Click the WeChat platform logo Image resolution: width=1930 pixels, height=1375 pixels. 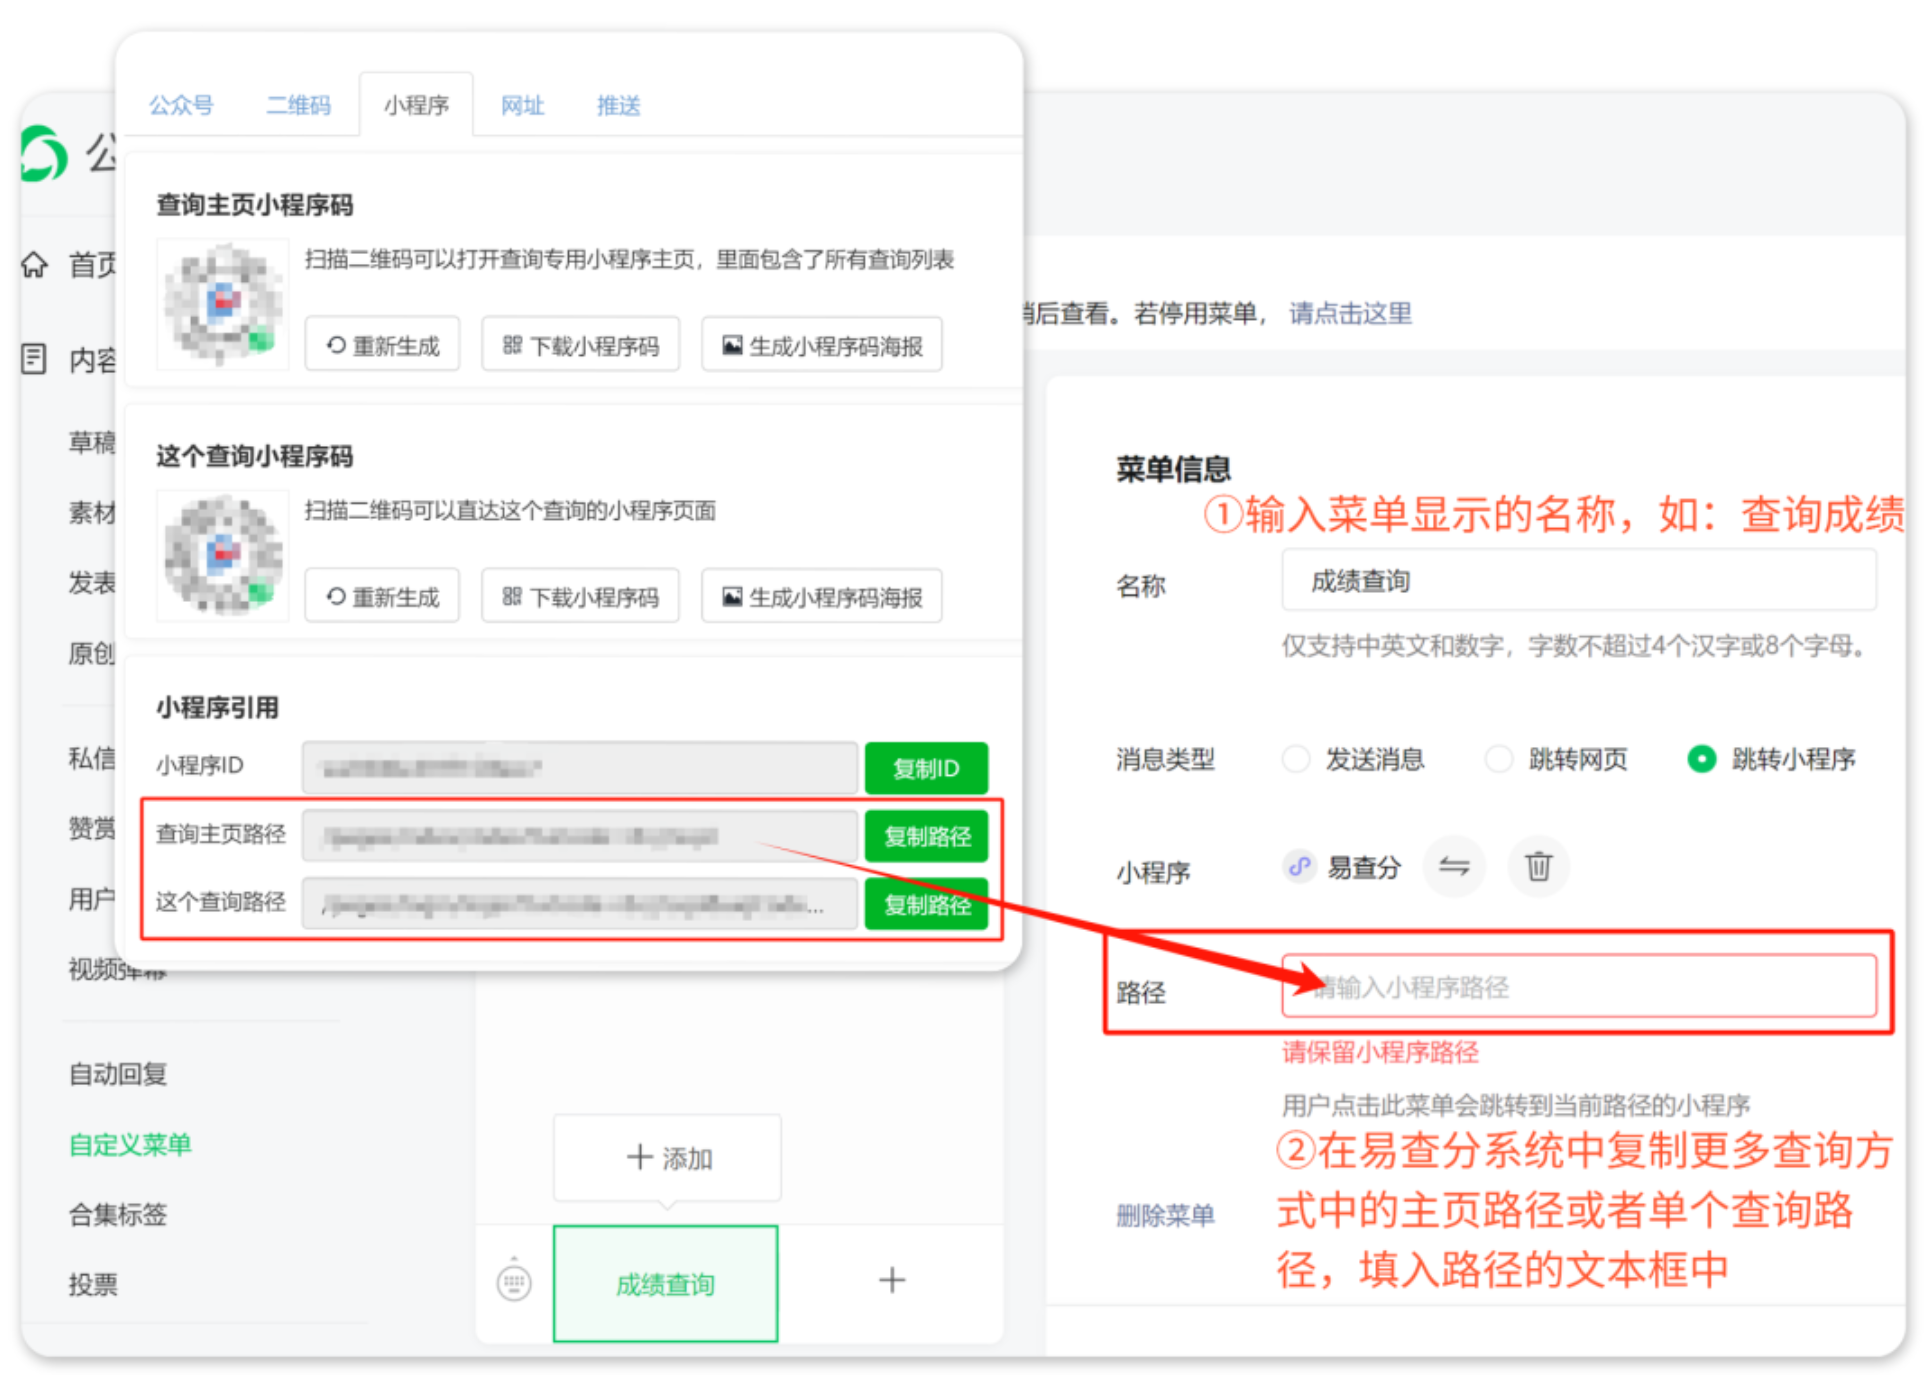[43, 154]
